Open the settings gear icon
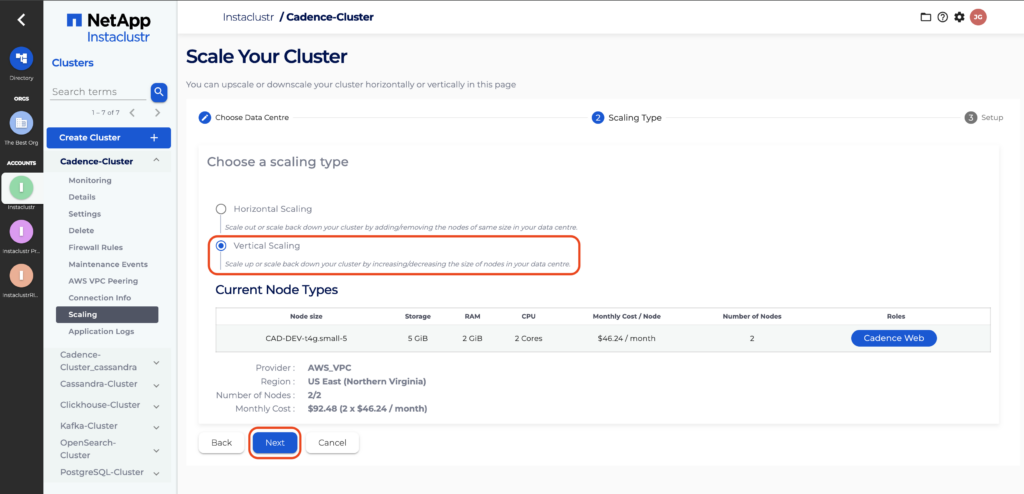This screenshot has width=1024, height=494. (959, 17)
